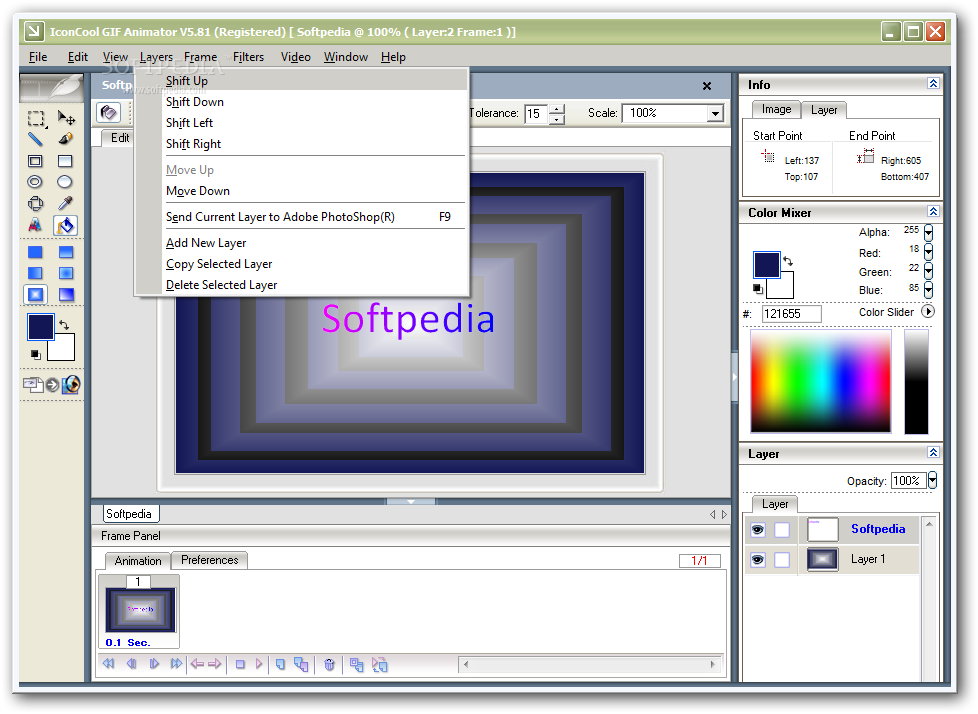Image resolution: width=978 pixels, height=714 pixels.
Task: Jump to first frame with double-left arrows
Action: pos(109,663)
